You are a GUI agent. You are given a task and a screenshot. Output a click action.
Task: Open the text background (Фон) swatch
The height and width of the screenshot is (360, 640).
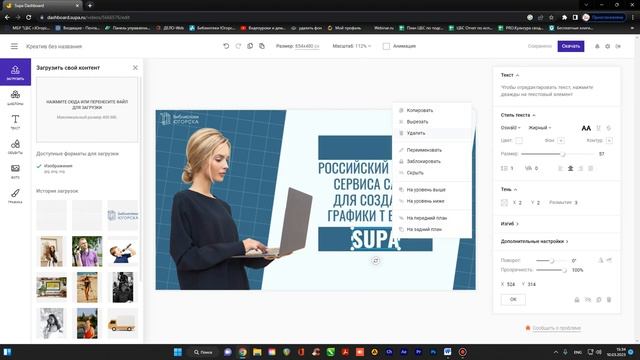pyautogui.click(x=561, y=140)
